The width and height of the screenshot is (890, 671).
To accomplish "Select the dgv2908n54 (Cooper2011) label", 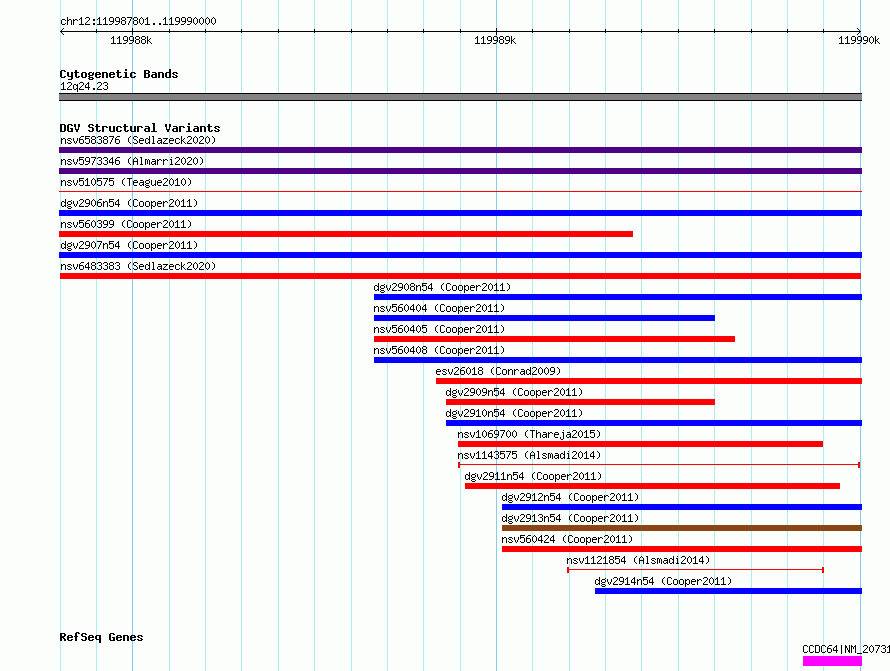I will click(x=442, y=287).
